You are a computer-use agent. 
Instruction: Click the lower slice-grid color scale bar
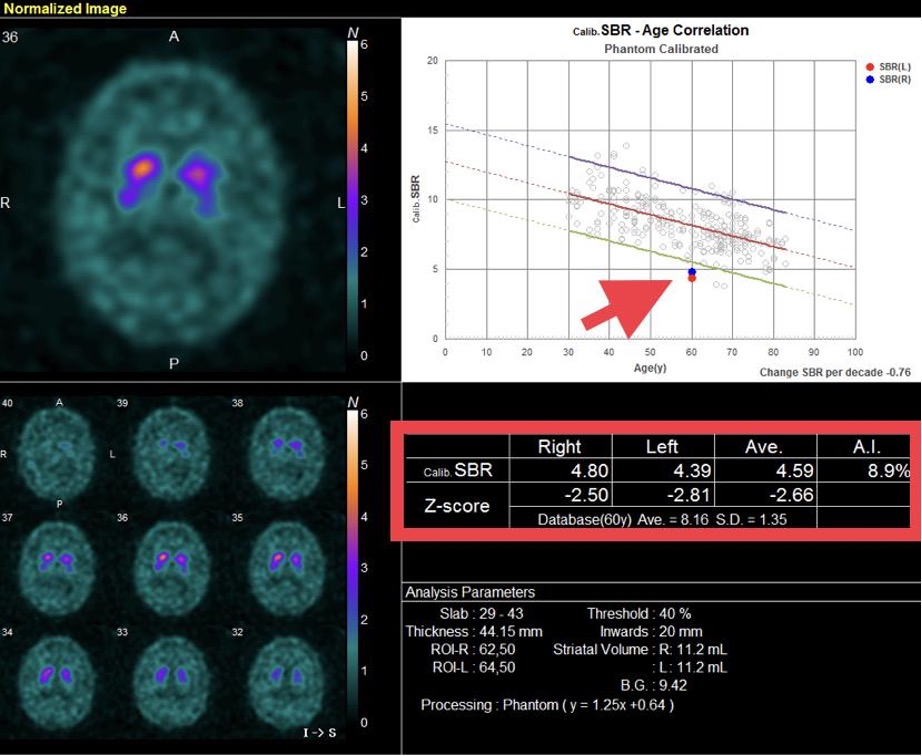351,567
